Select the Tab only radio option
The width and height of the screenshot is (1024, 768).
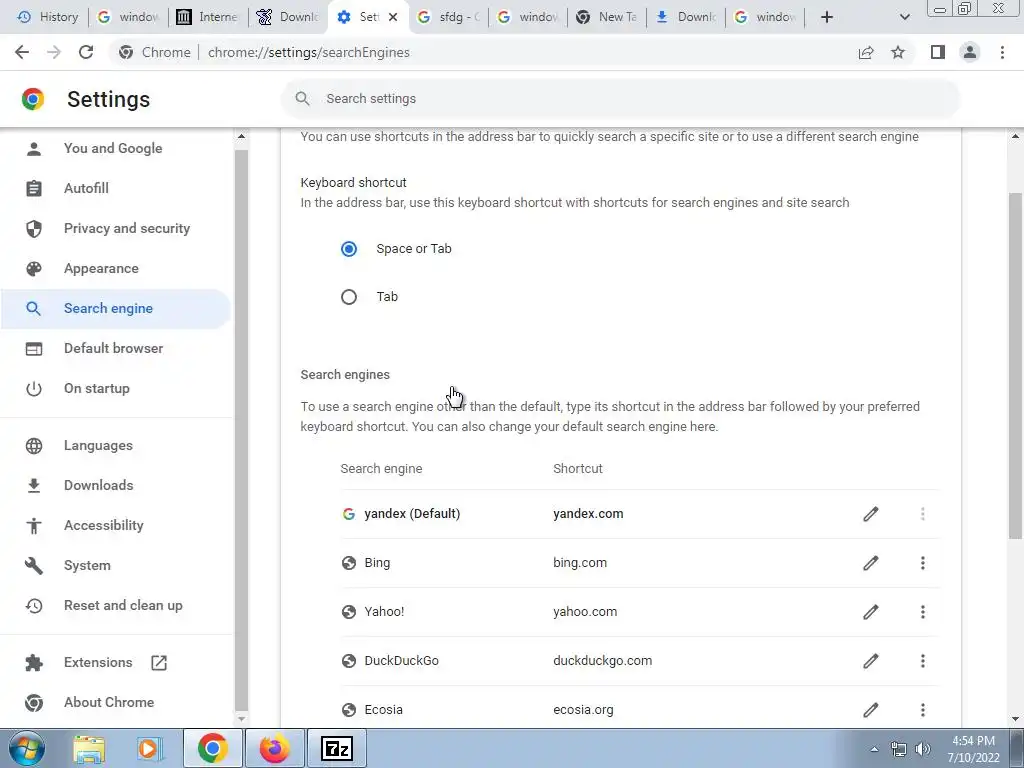point(349,297)
